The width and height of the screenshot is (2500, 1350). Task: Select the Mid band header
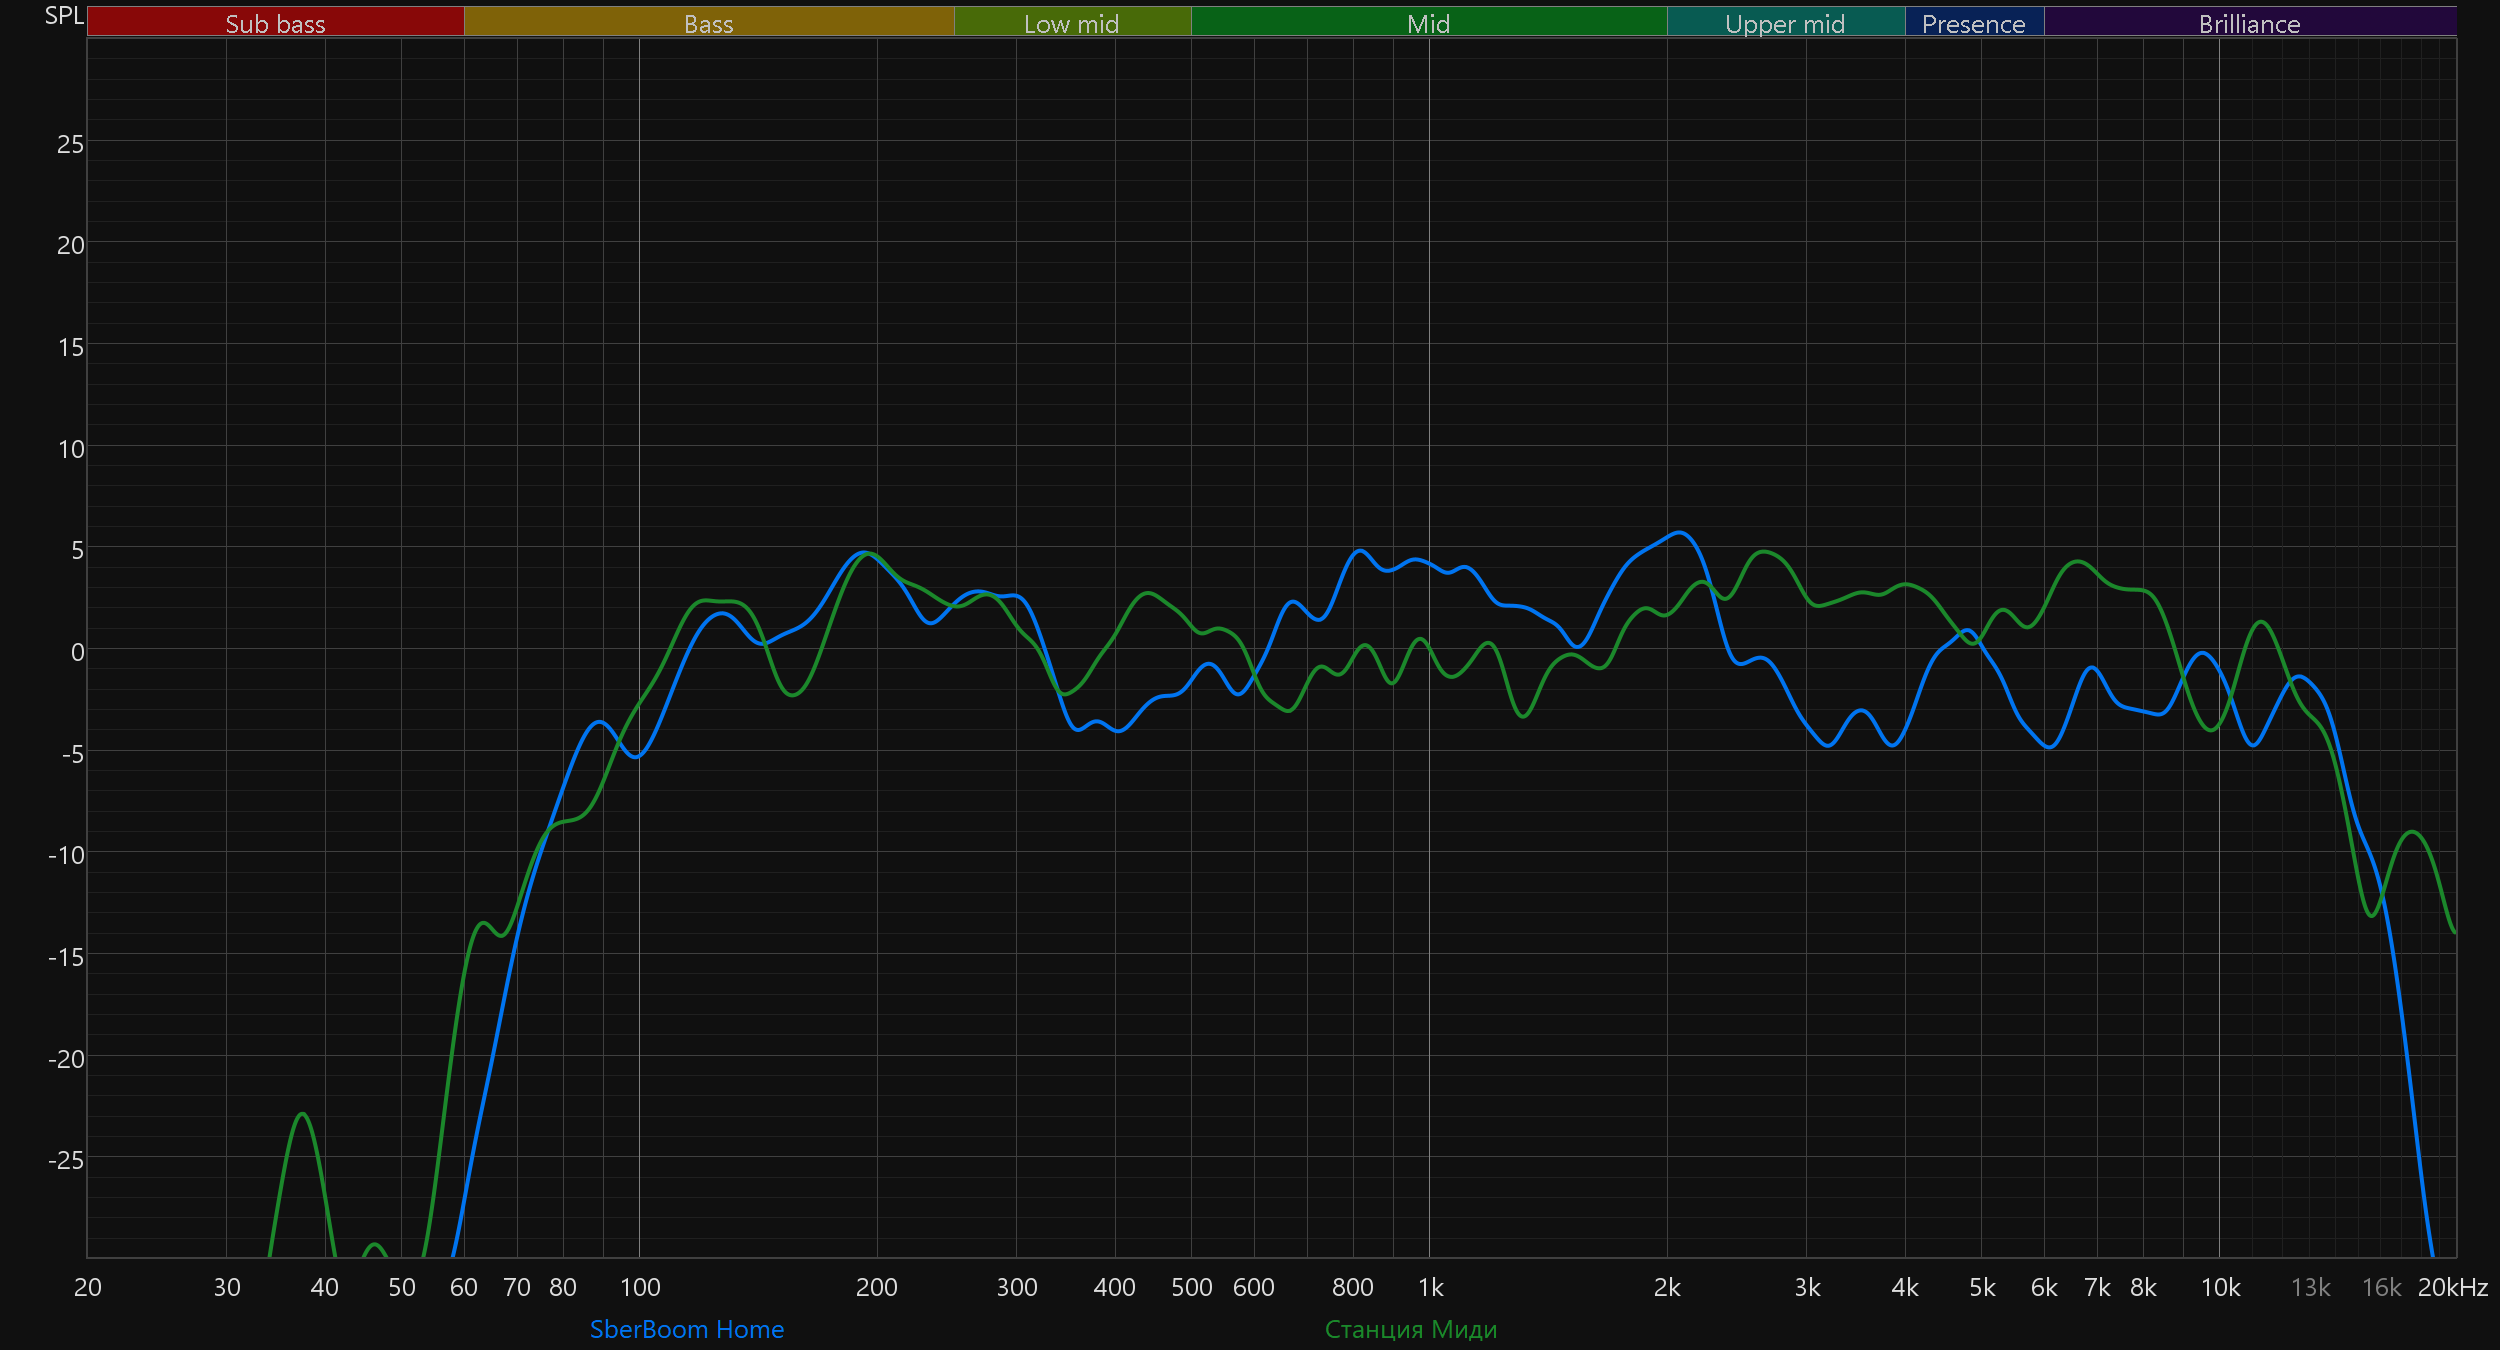(1428, 23)
